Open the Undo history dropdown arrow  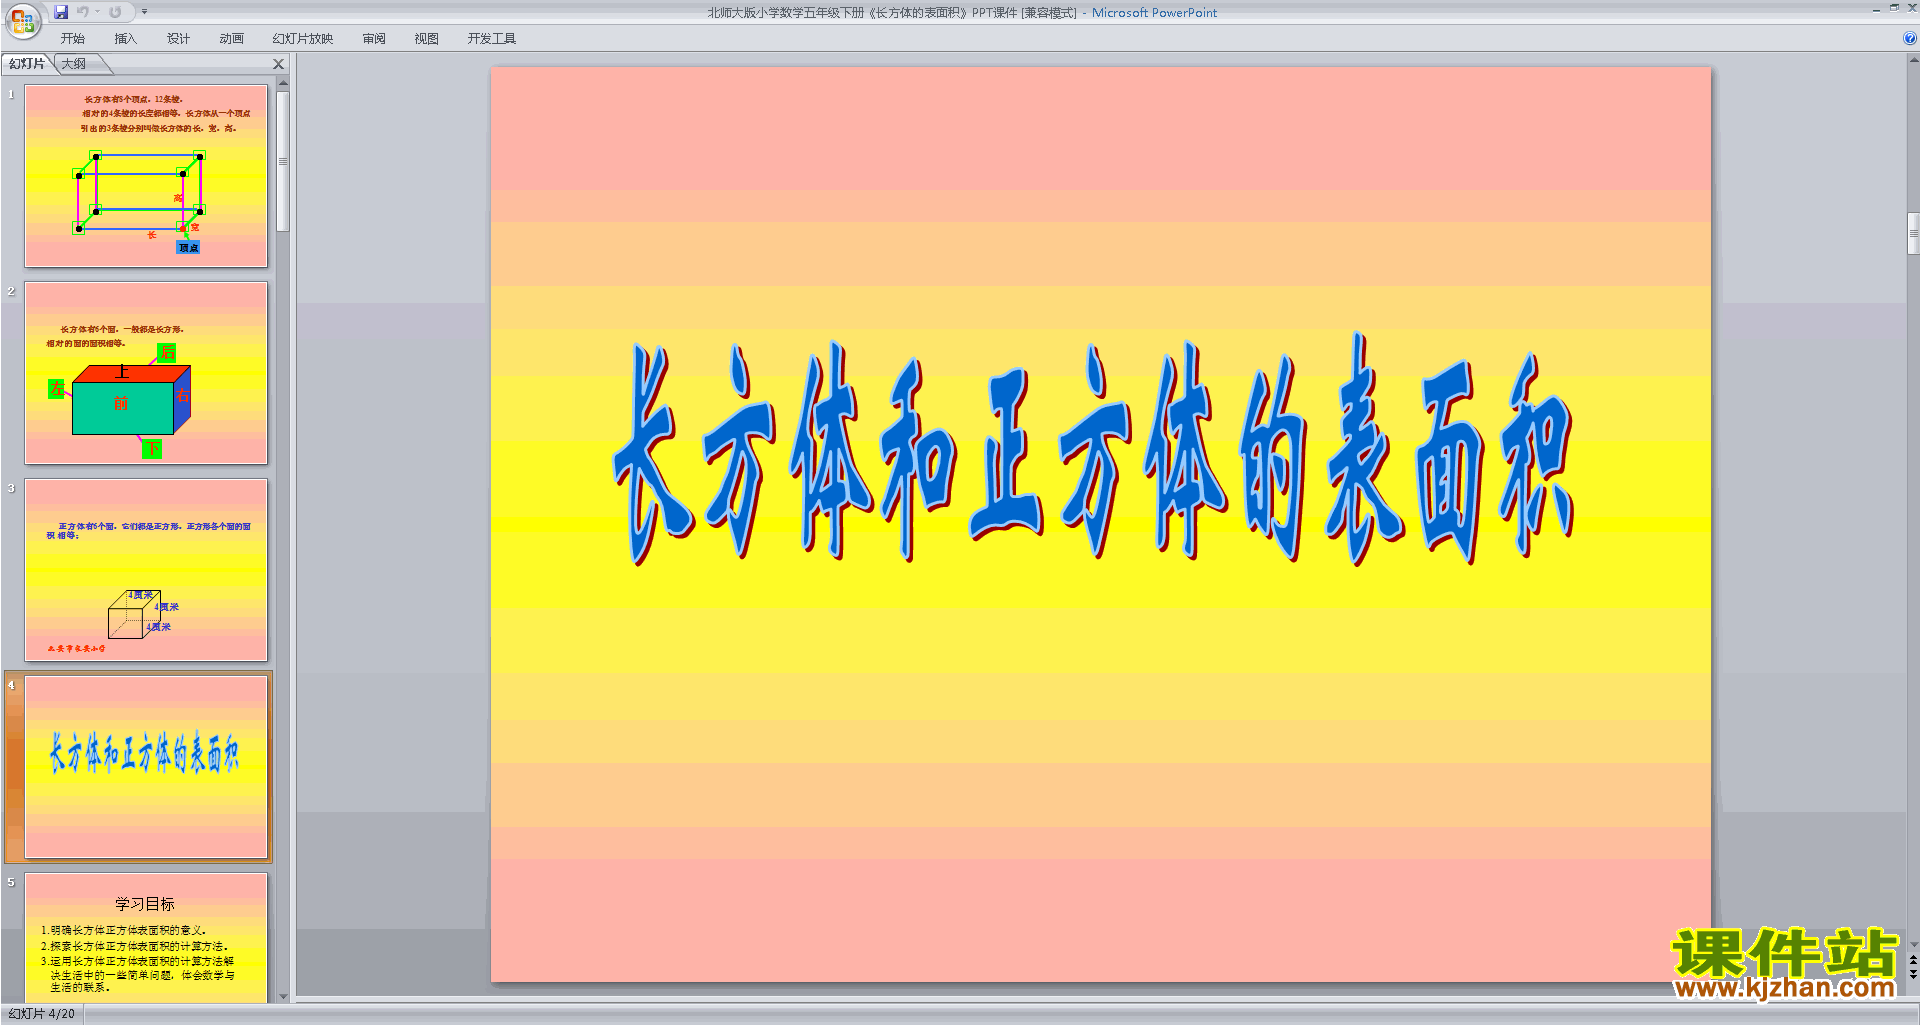pos(98,12)
